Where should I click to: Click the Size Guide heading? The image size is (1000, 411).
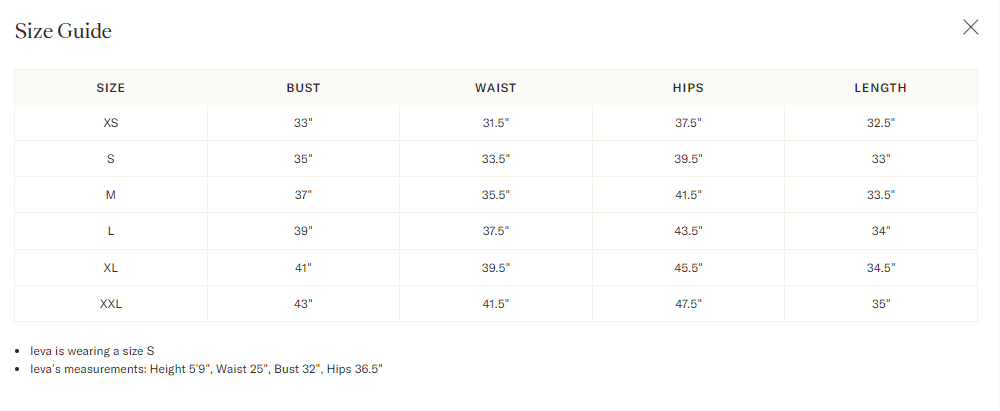63,31
